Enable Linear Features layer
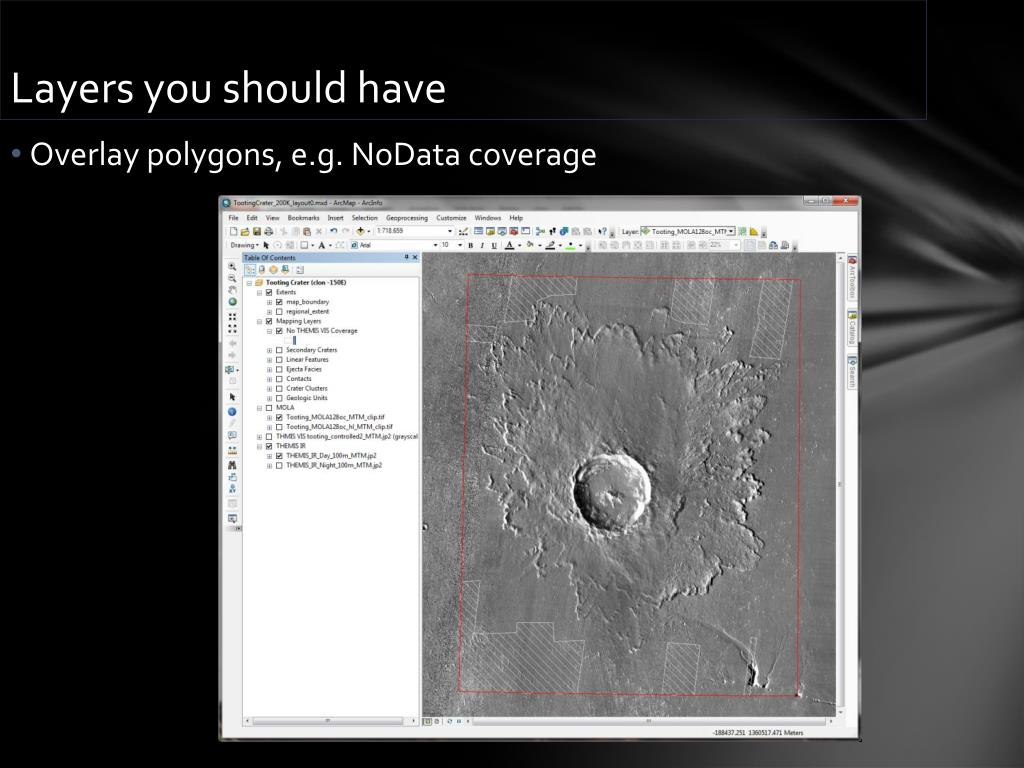This screenshot has height=768, width=1024. tap(280, 360)
